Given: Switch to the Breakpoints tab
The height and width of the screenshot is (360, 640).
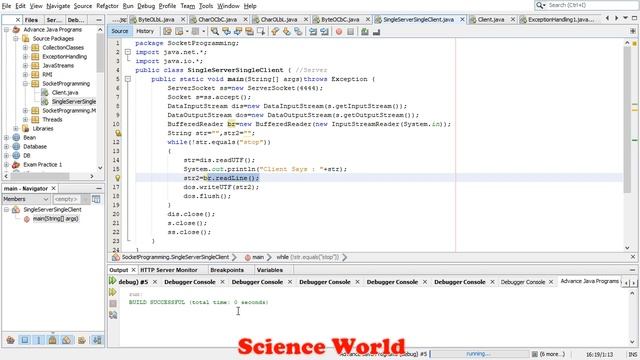Looking at the screenshot, I should pos(227,270).
